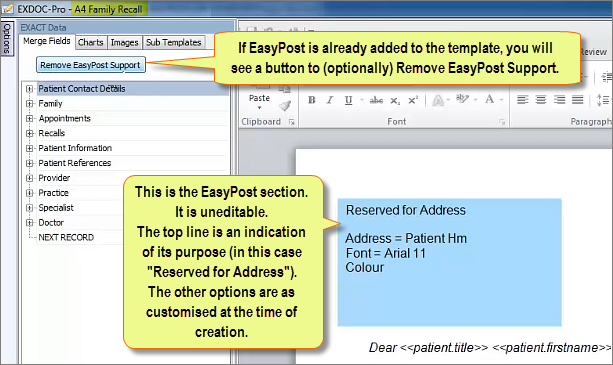Viewport: 613px width, 365px height.
Task: Open the Font Color dropdown arrow
Action: 501,100
